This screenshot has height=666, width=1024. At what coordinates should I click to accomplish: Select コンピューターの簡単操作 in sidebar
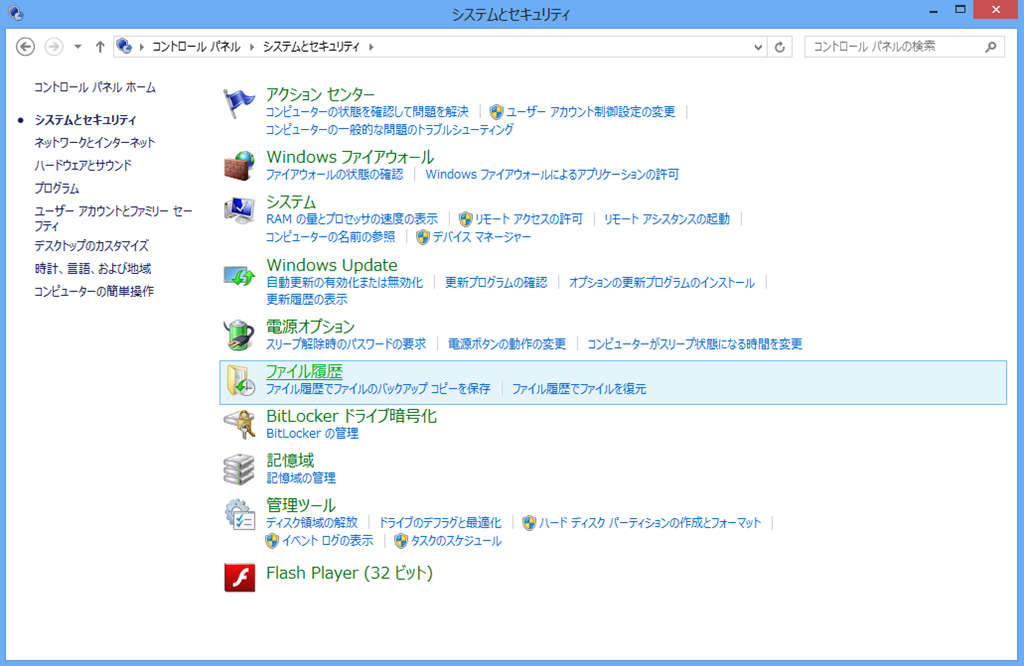[x=94, y=291]
